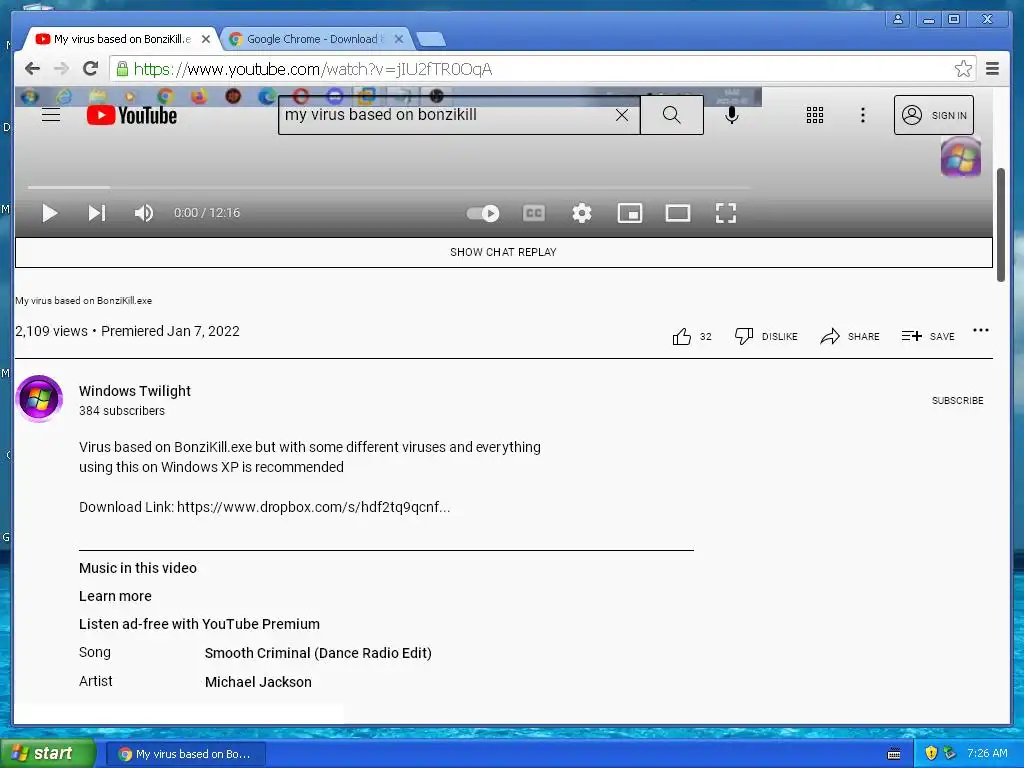Open the Windows Twilight channel name link

[x=135, y=391]
